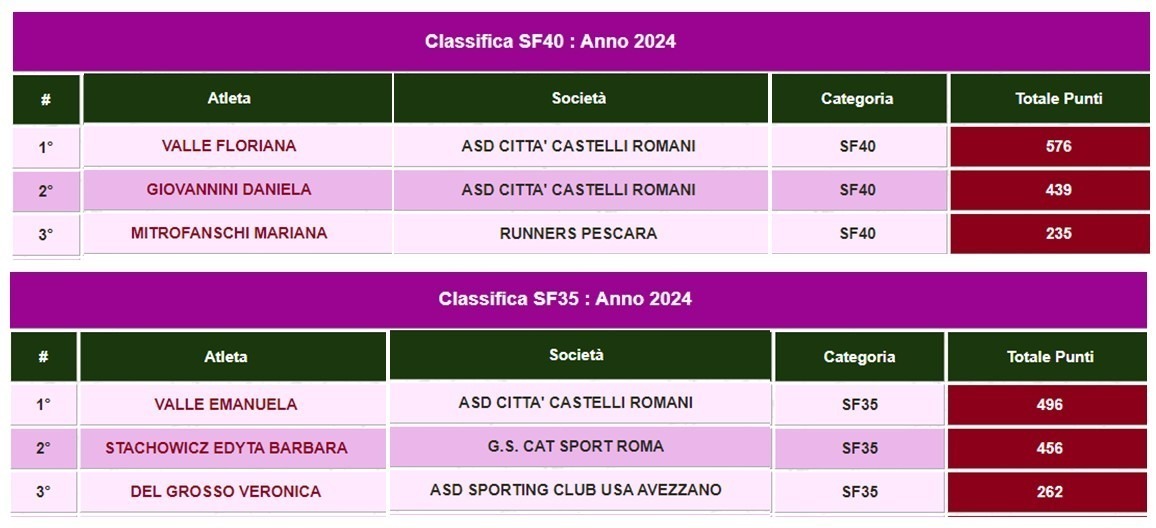Click the 576 total points cell
1156x528 pixels.
(x=1050, y=146)
